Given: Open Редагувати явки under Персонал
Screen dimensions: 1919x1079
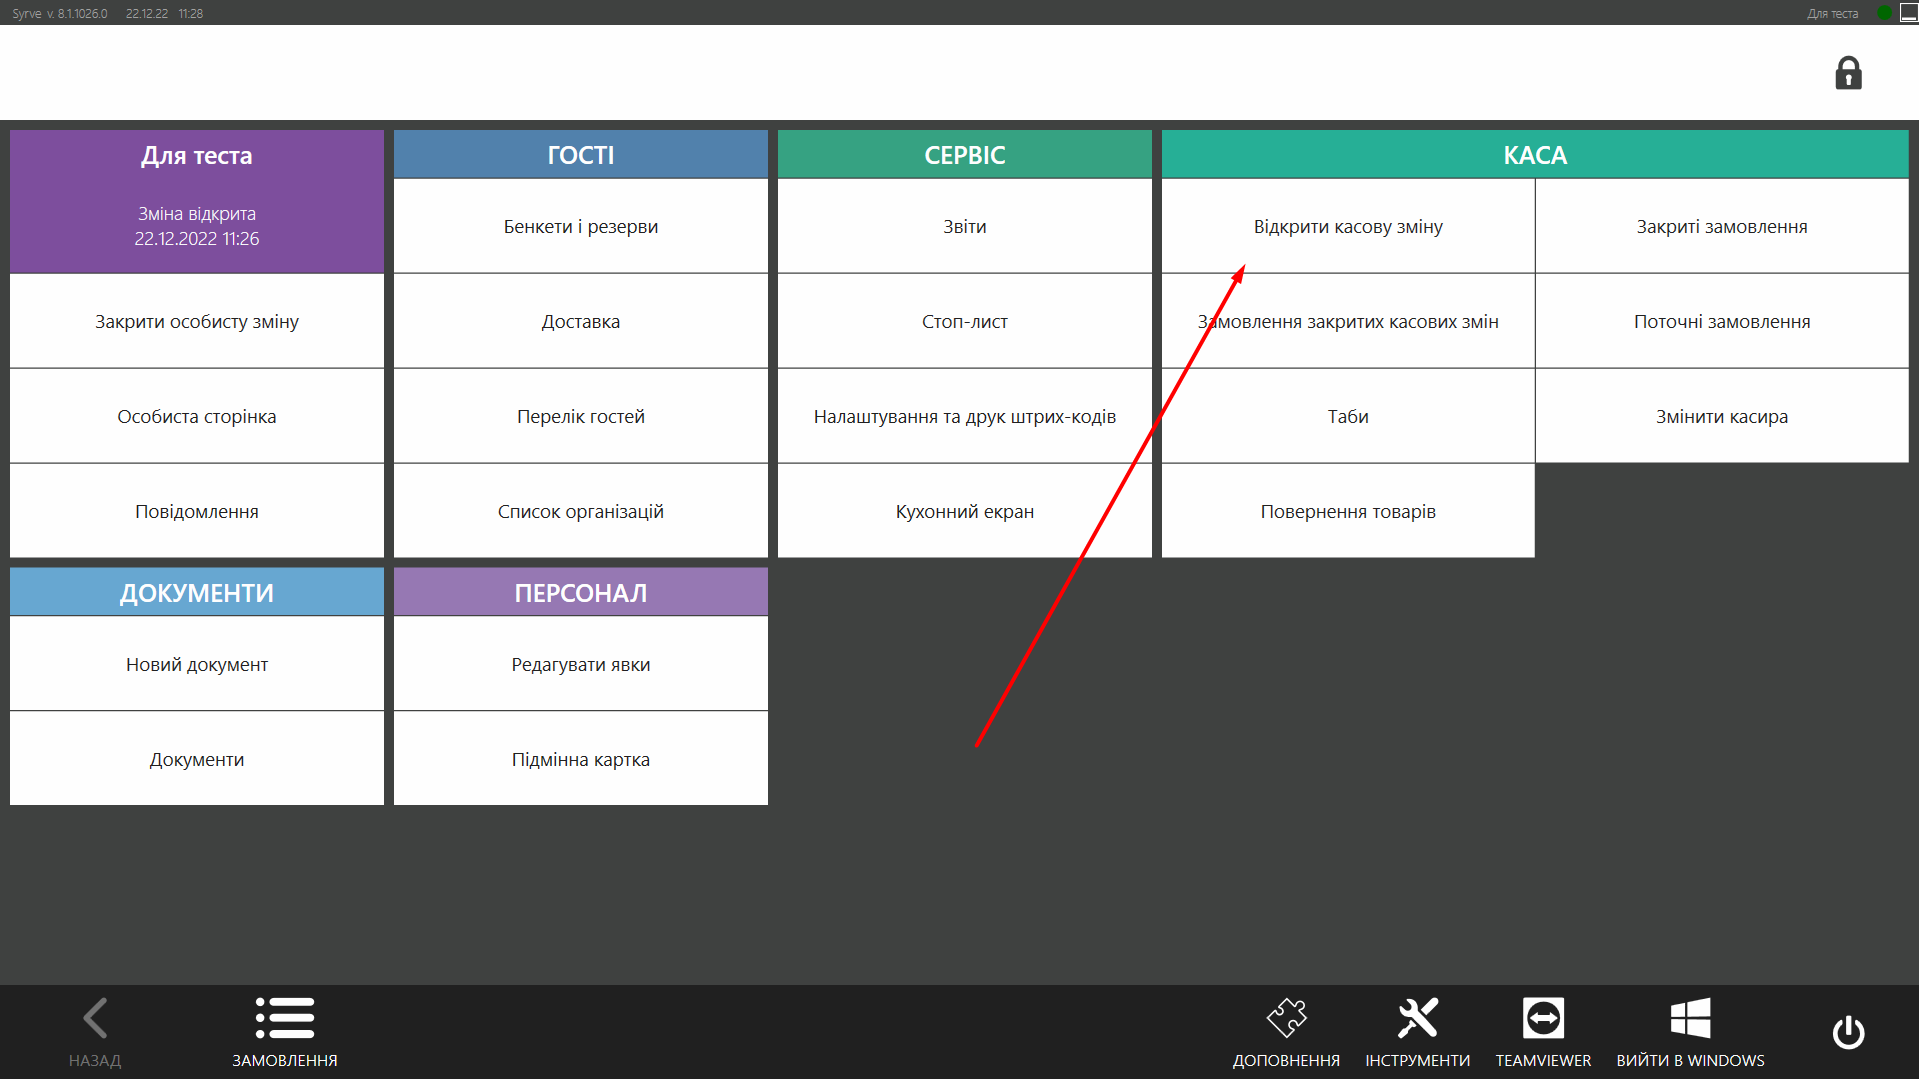Looking at the screenshot, I should click(580, 664).
